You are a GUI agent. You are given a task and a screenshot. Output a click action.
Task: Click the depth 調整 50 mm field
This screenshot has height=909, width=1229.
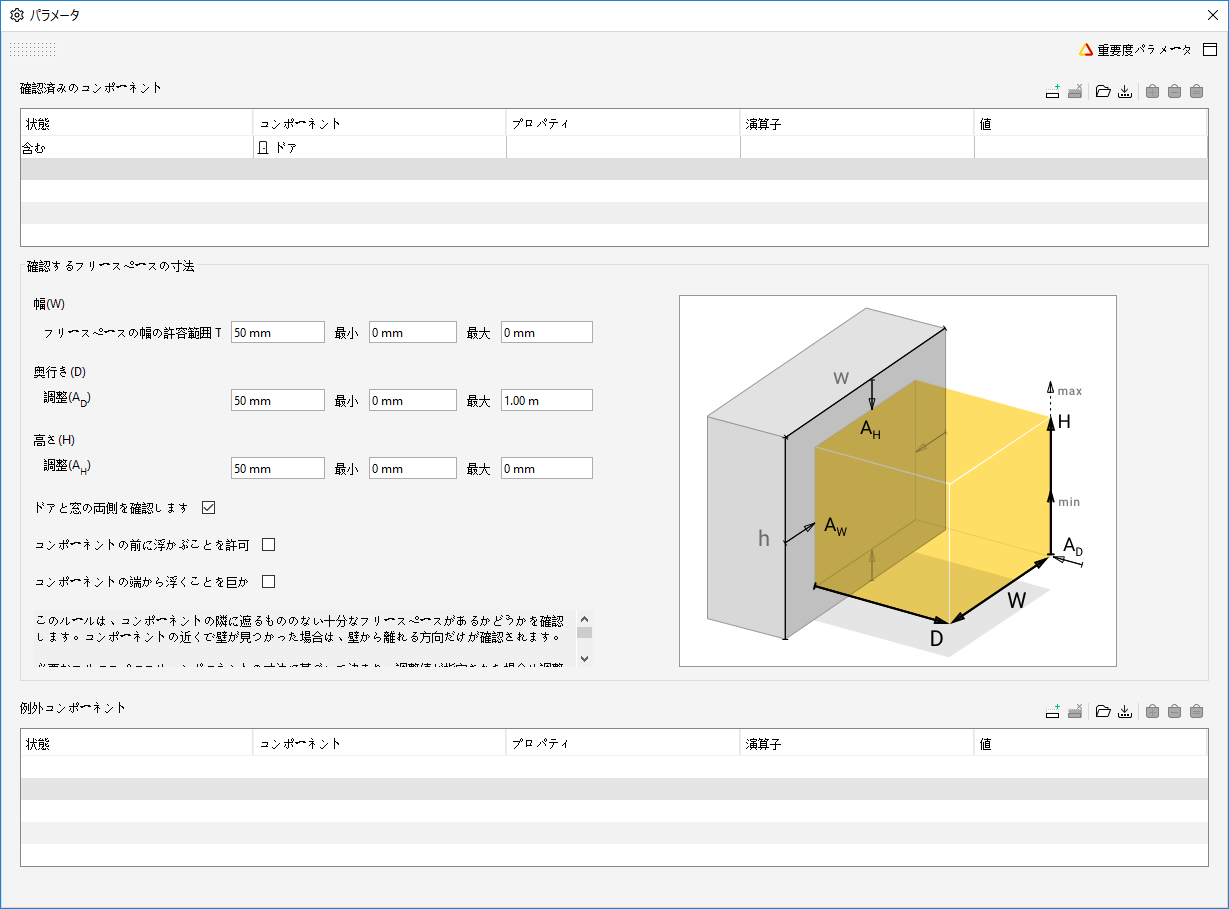(278, 400)
